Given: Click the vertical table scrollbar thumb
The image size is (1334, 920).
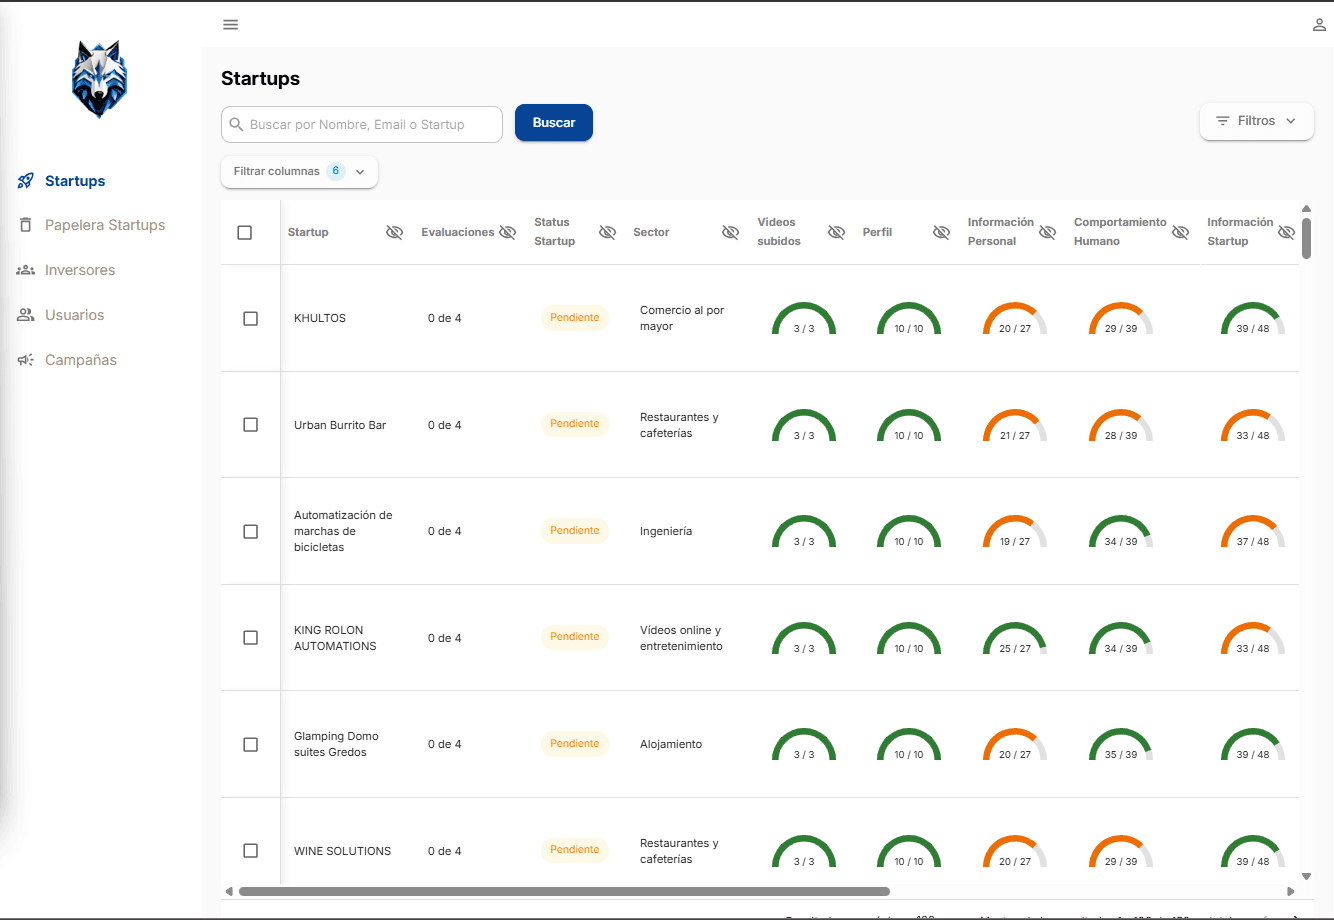Looking at the screenshot, I should tap(1306, 238).
